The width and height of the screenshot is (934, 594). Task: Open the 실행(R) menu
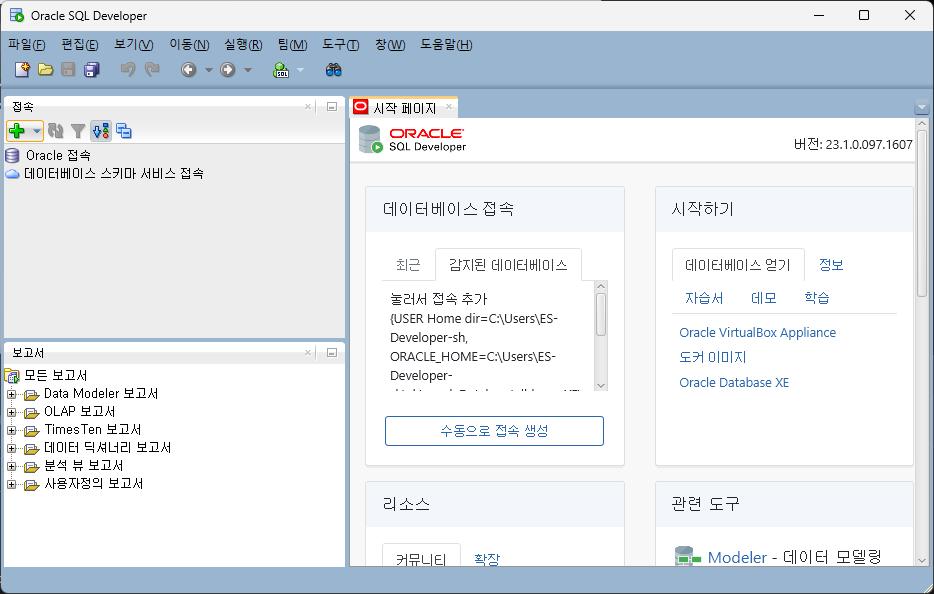[243, 45]
